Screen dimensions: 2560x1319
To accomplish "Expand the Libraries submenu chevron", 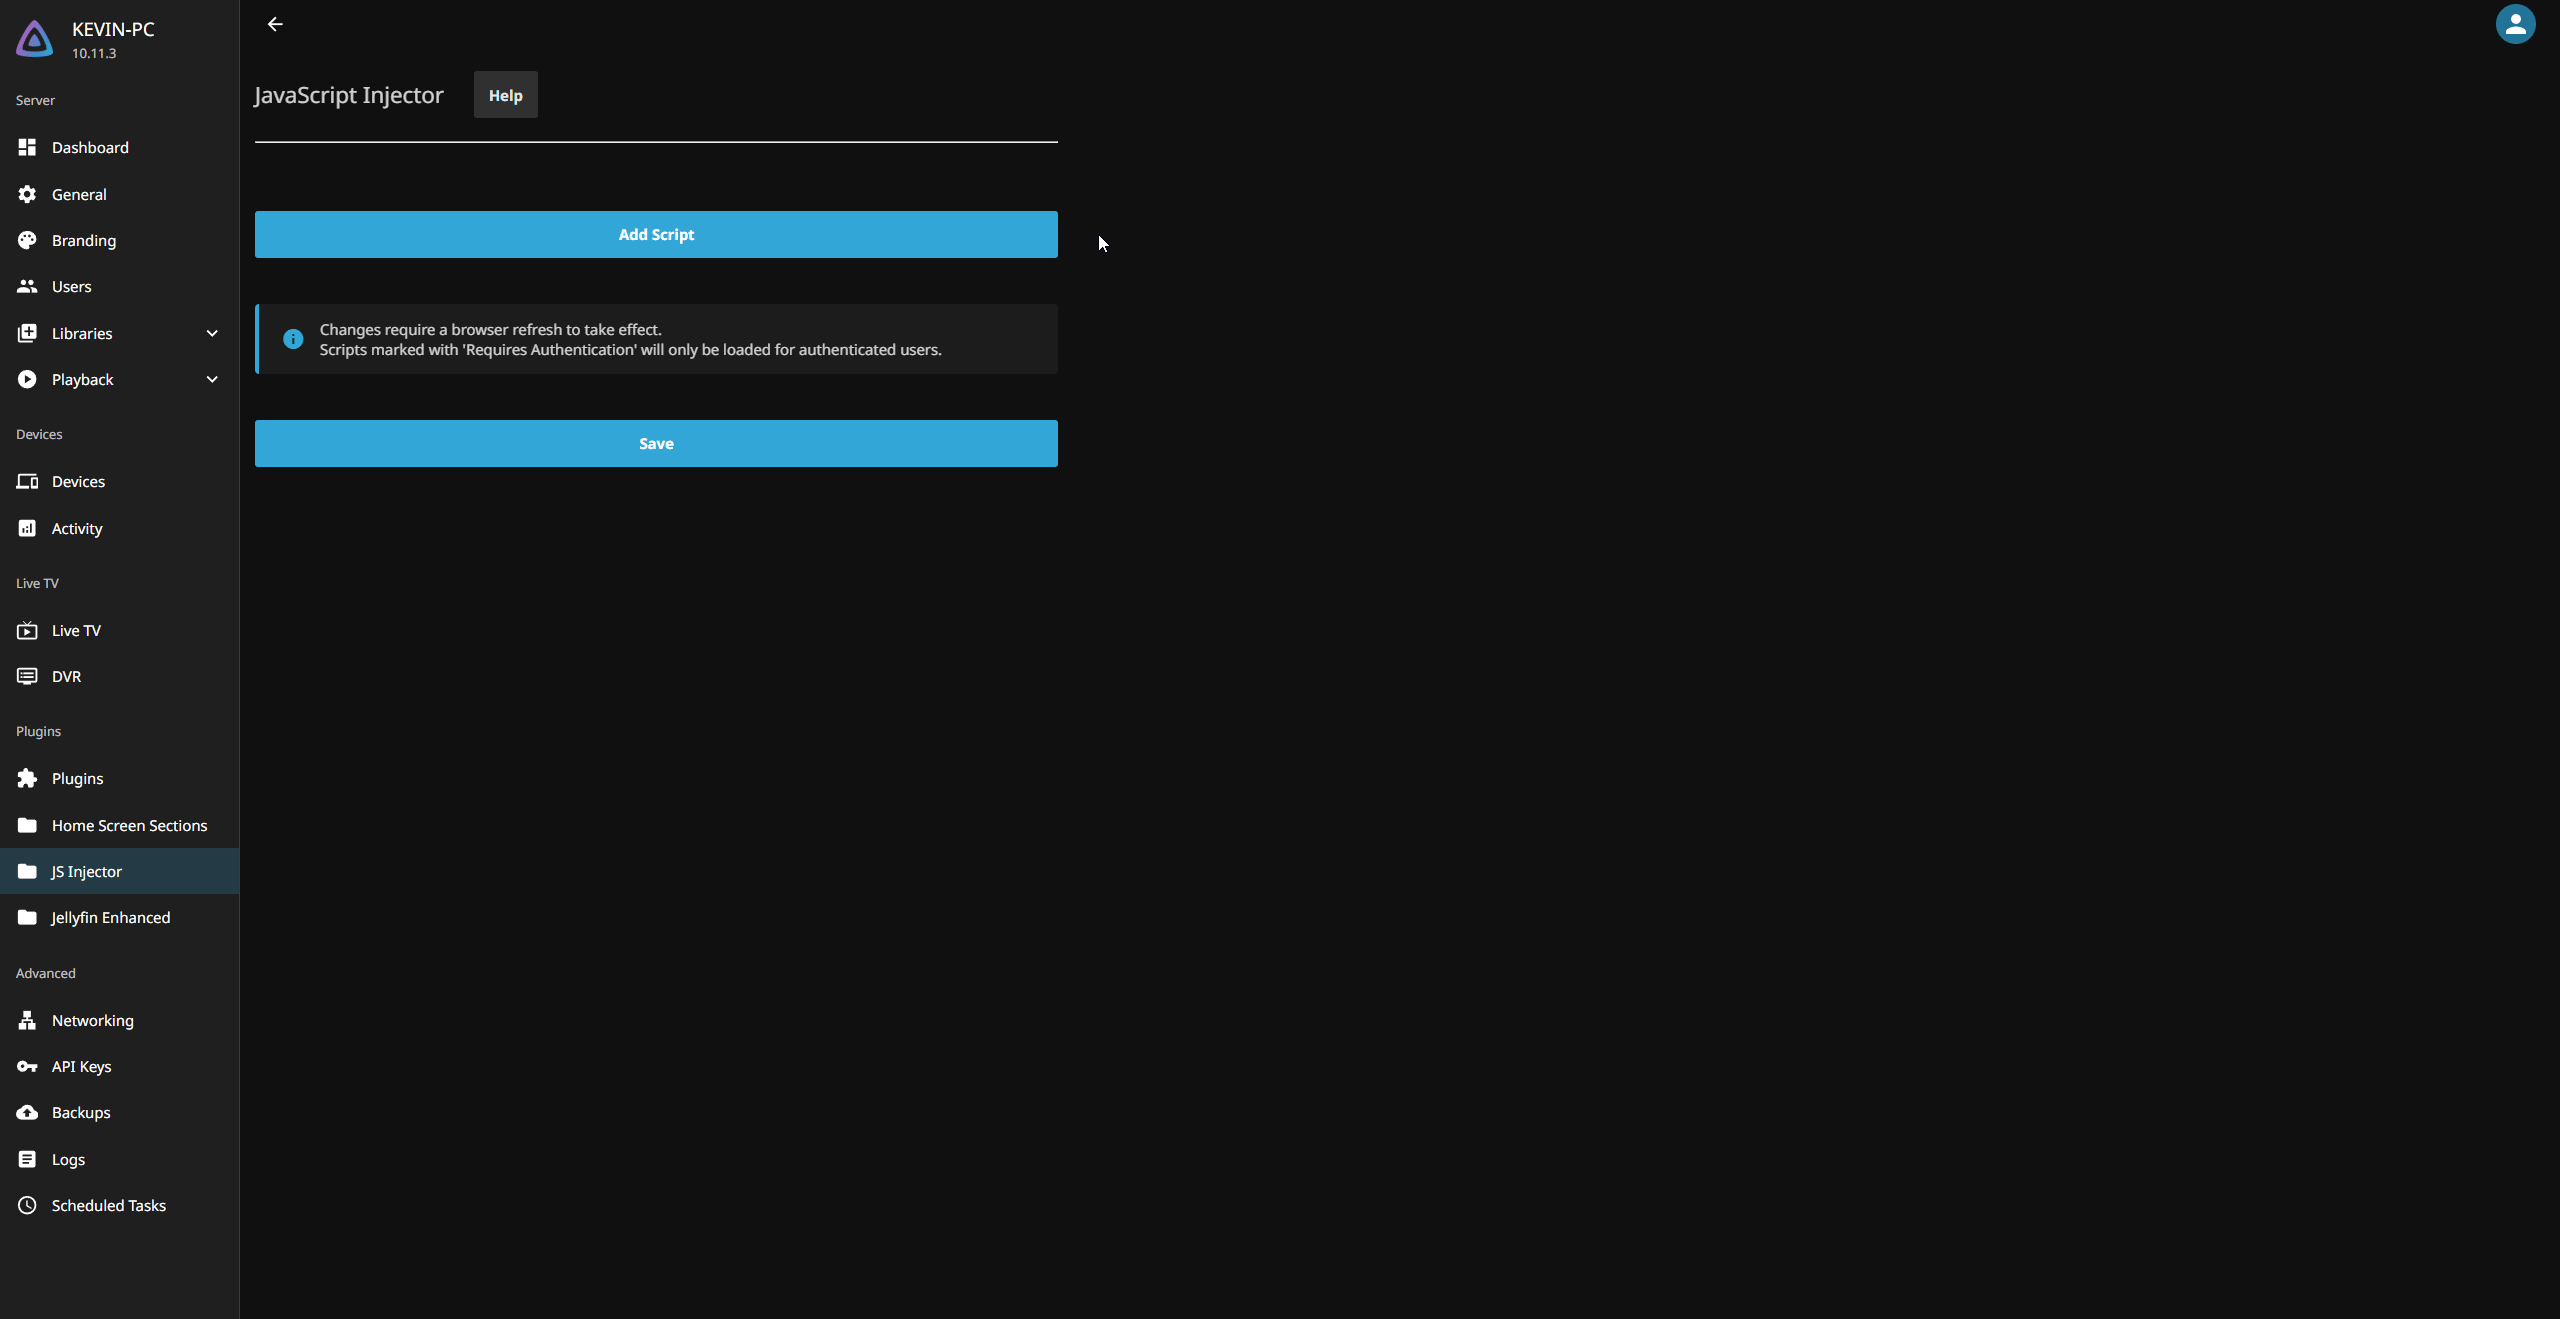I will pyautogui.click(x=212, y=333).
